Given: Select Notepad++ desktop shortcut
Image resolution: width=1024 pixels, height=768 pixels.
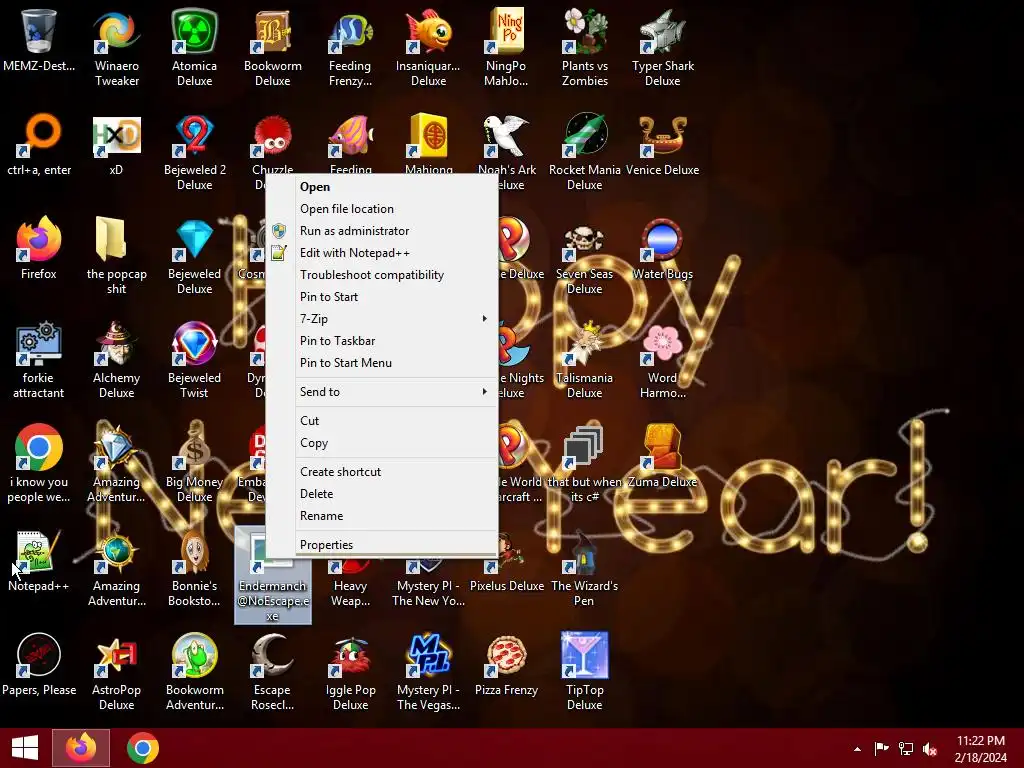Looking at the screenshot, I should click(x=39, y=551).
